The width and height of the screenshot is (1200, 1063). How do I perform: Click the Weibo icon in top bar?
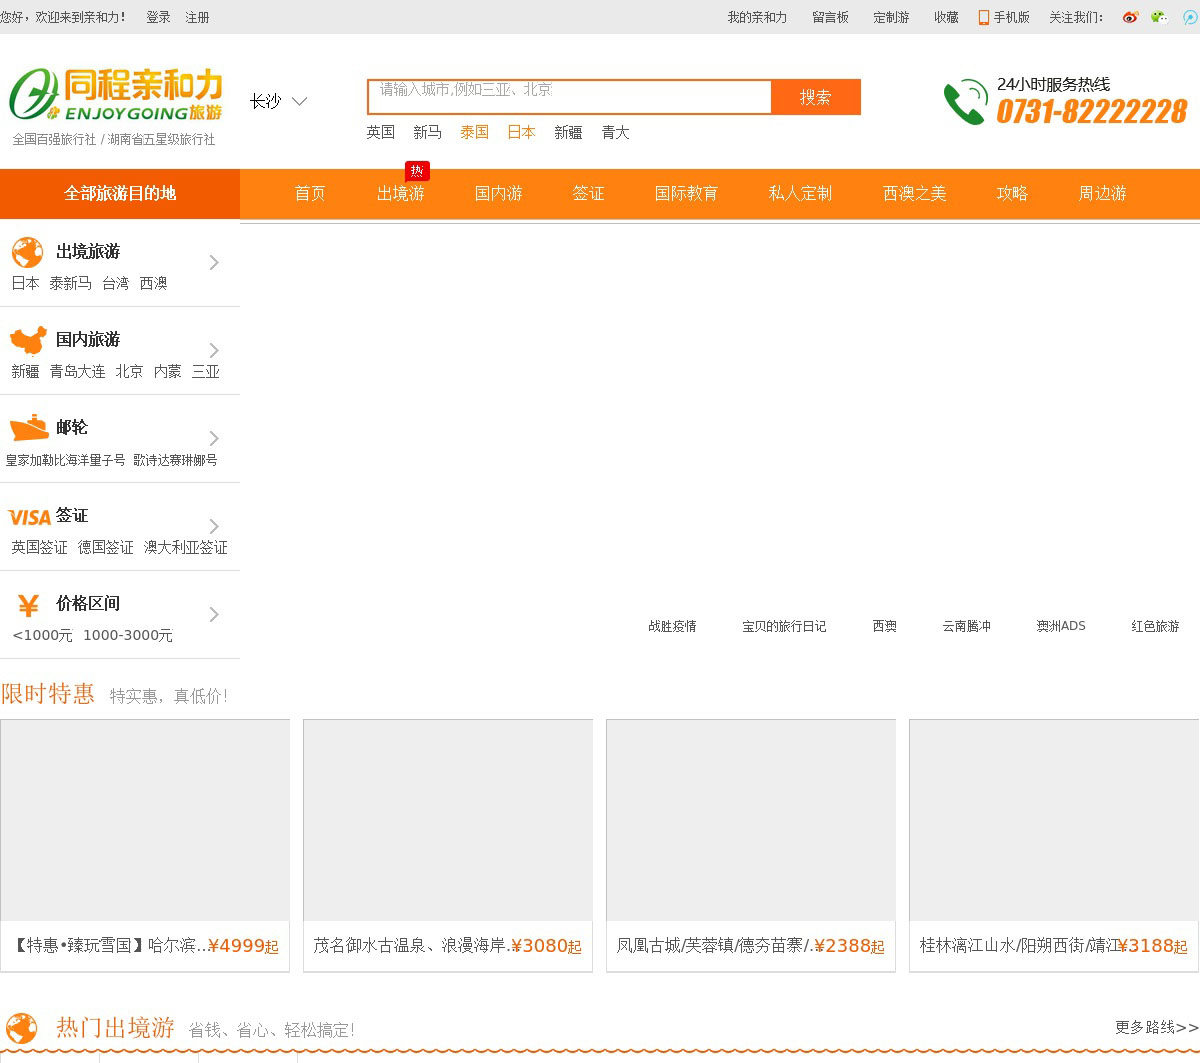click(1130, 17)
